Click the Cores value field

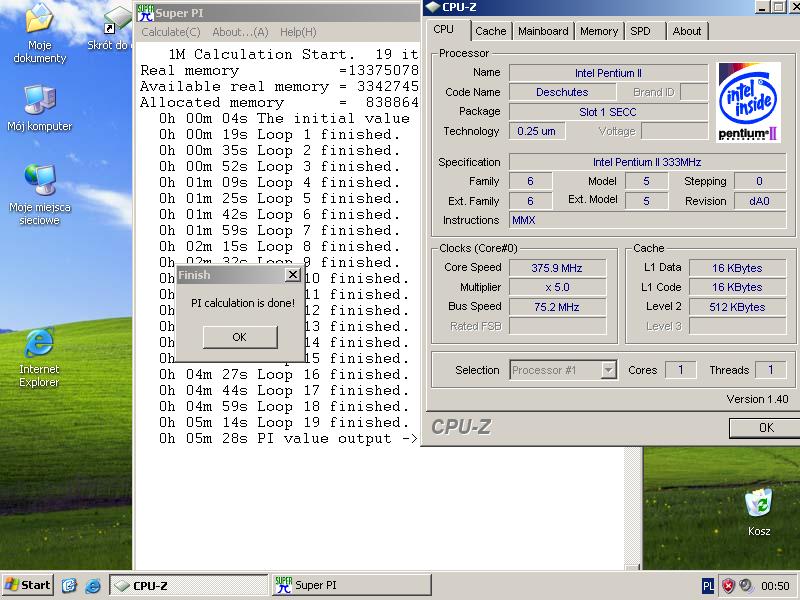tap(681, 370)
